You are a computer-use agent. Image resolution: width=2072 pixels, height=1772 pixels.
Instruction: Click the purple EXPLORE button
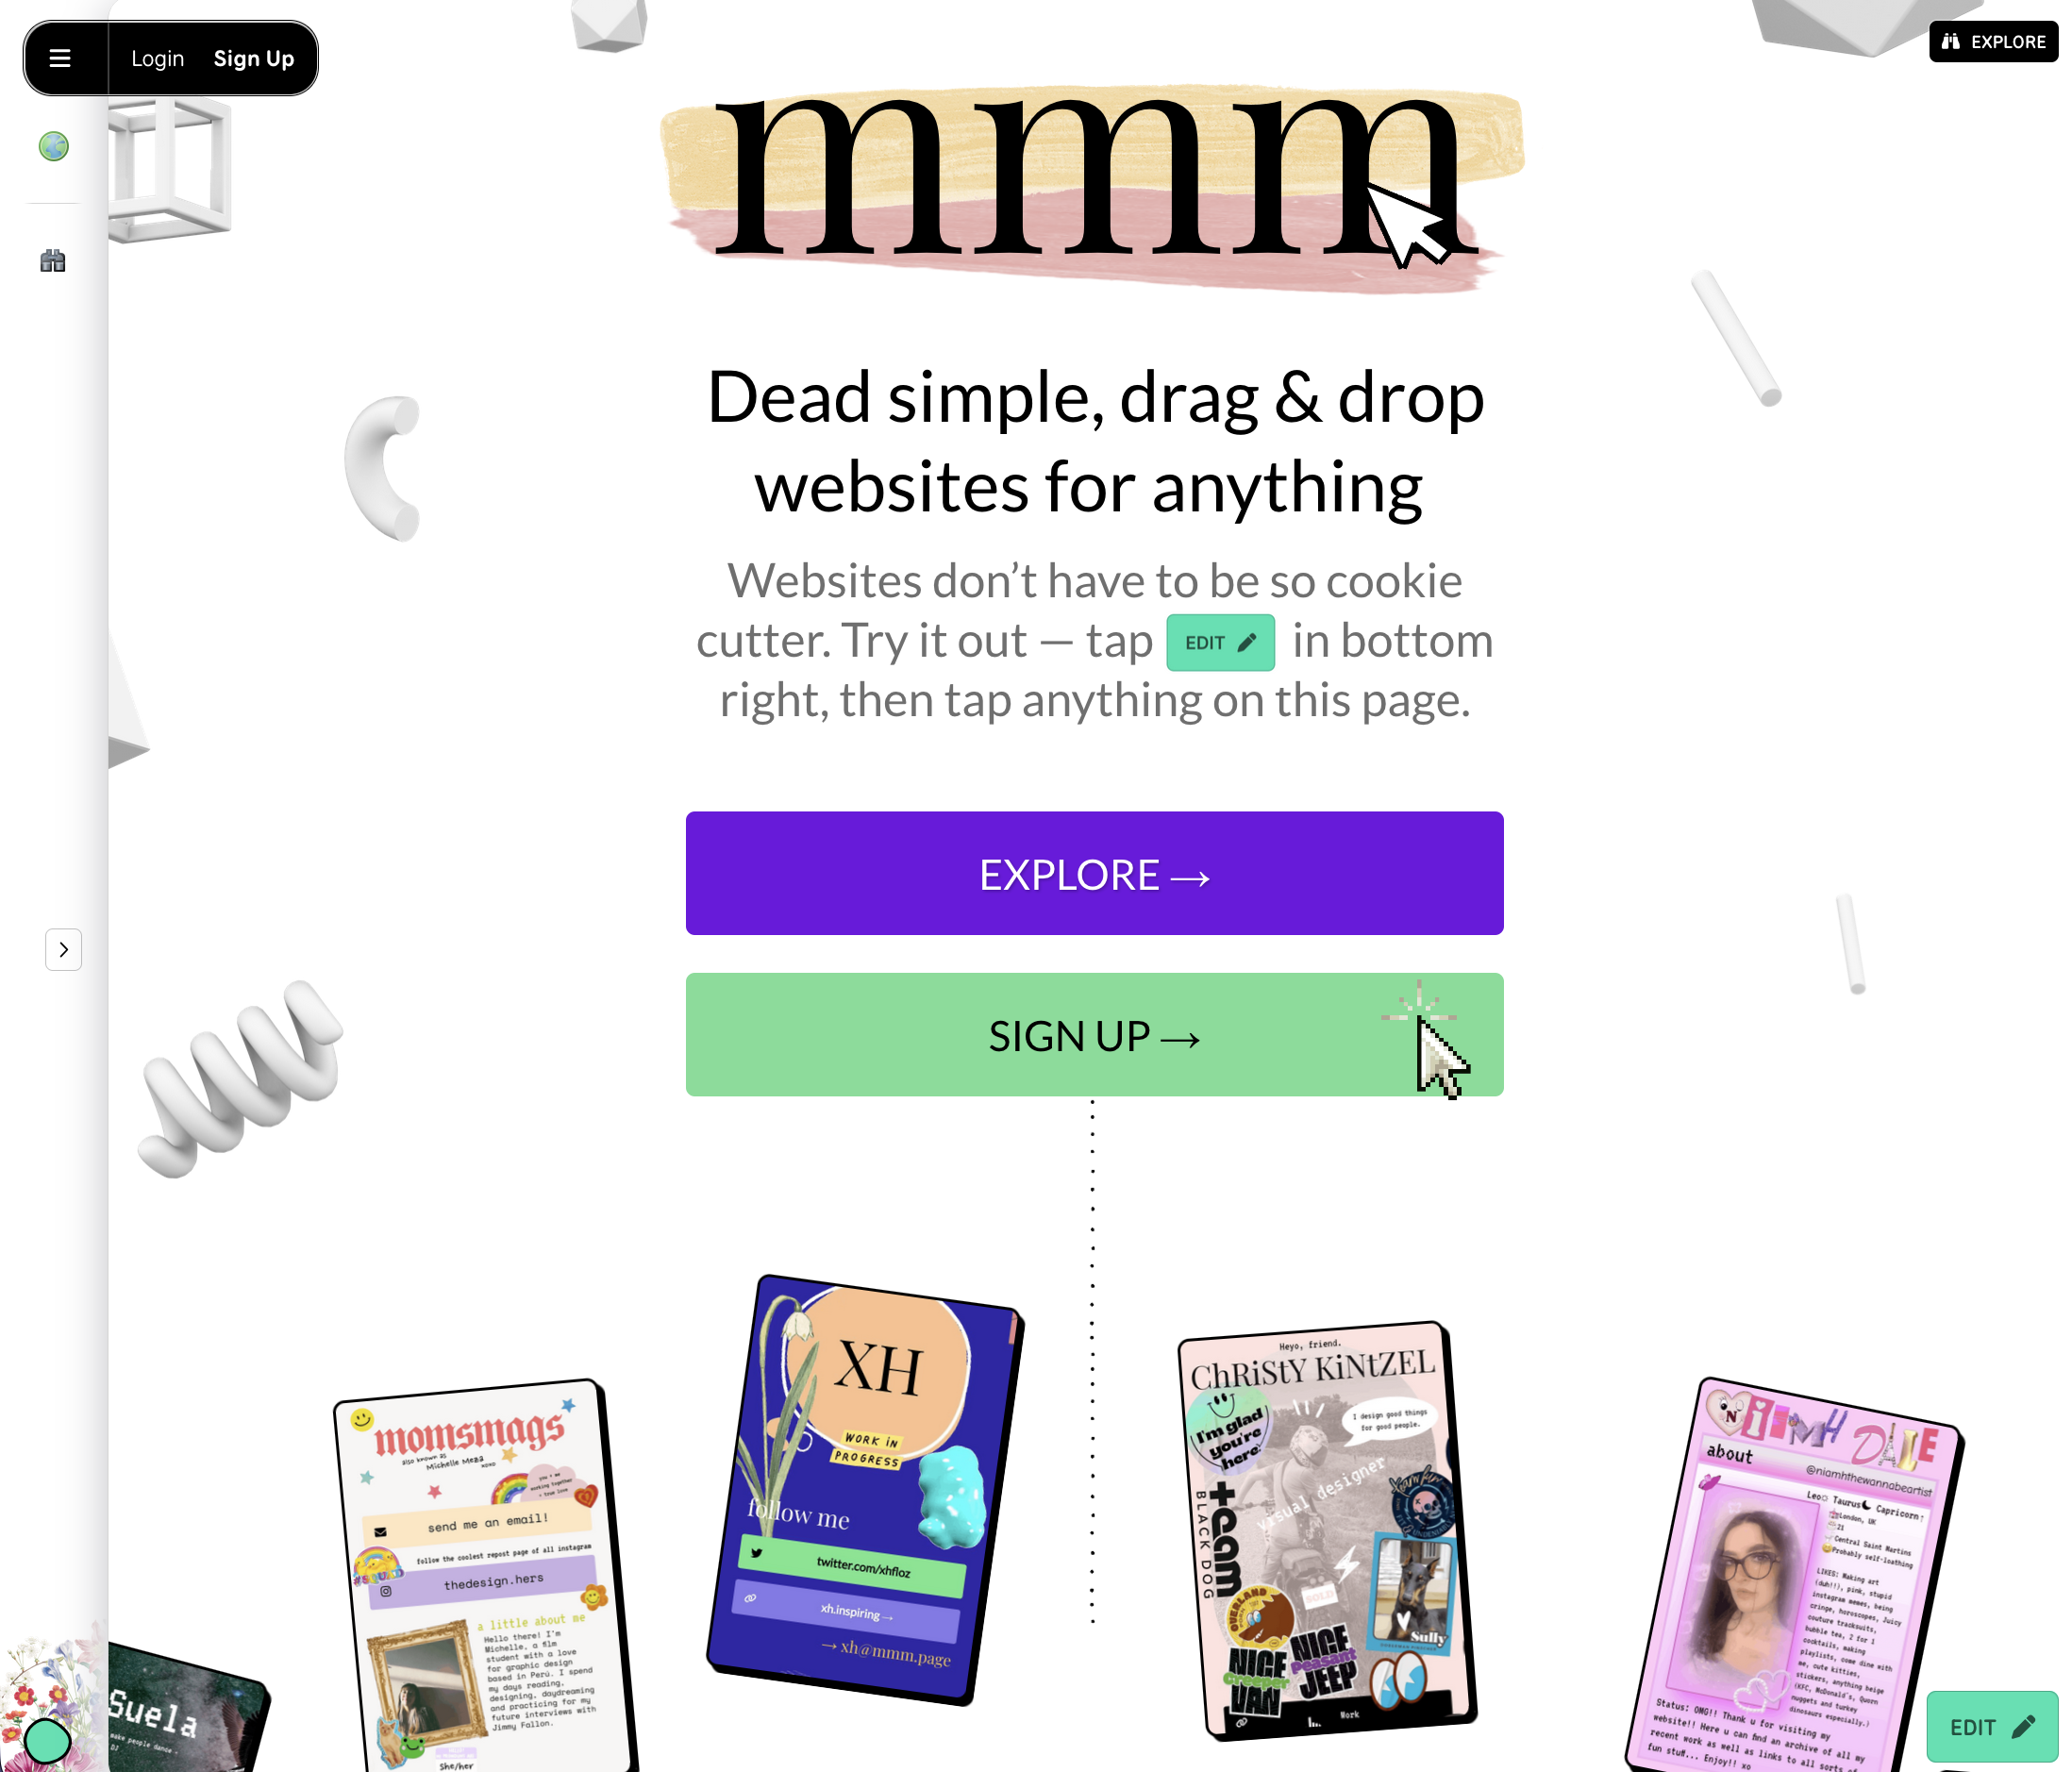coord(1094,873)
